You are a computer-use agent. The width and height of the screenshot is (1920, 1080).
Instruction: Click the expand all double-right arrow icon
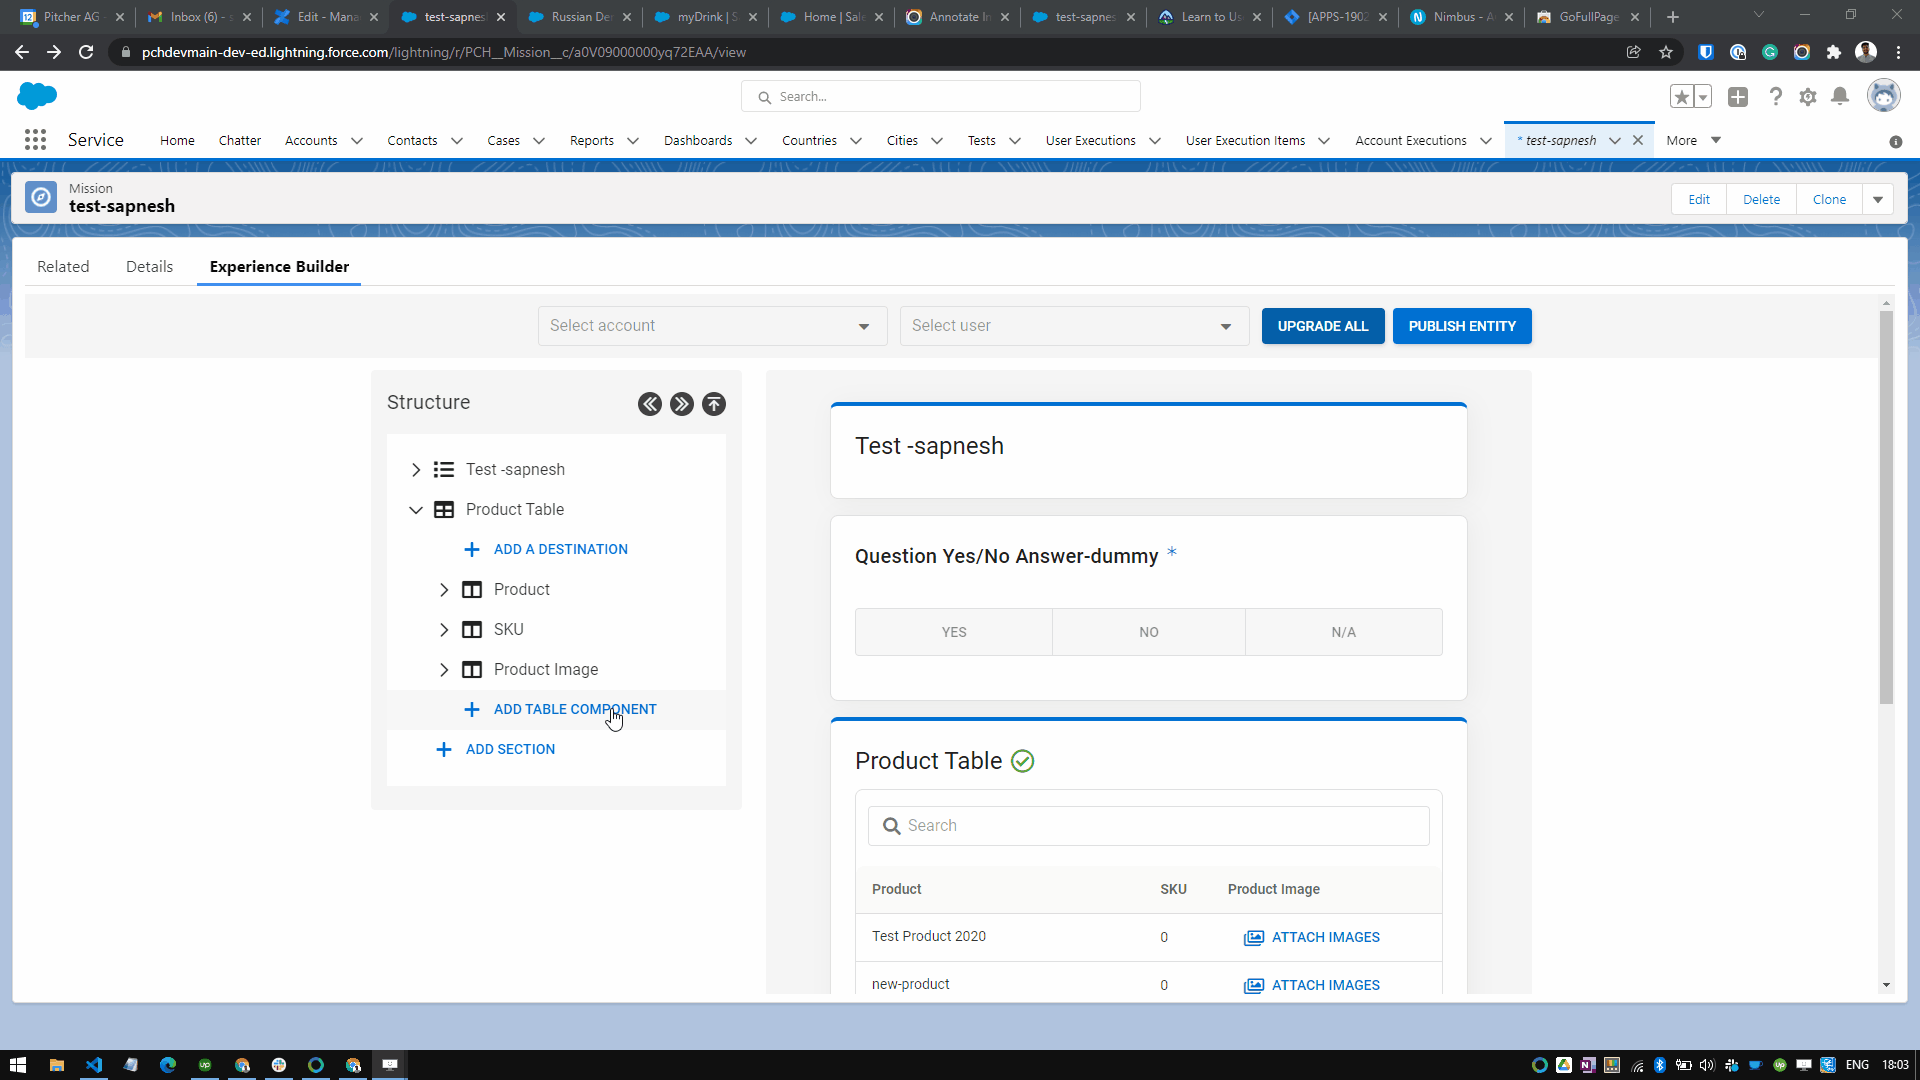[x=682, y=404]
